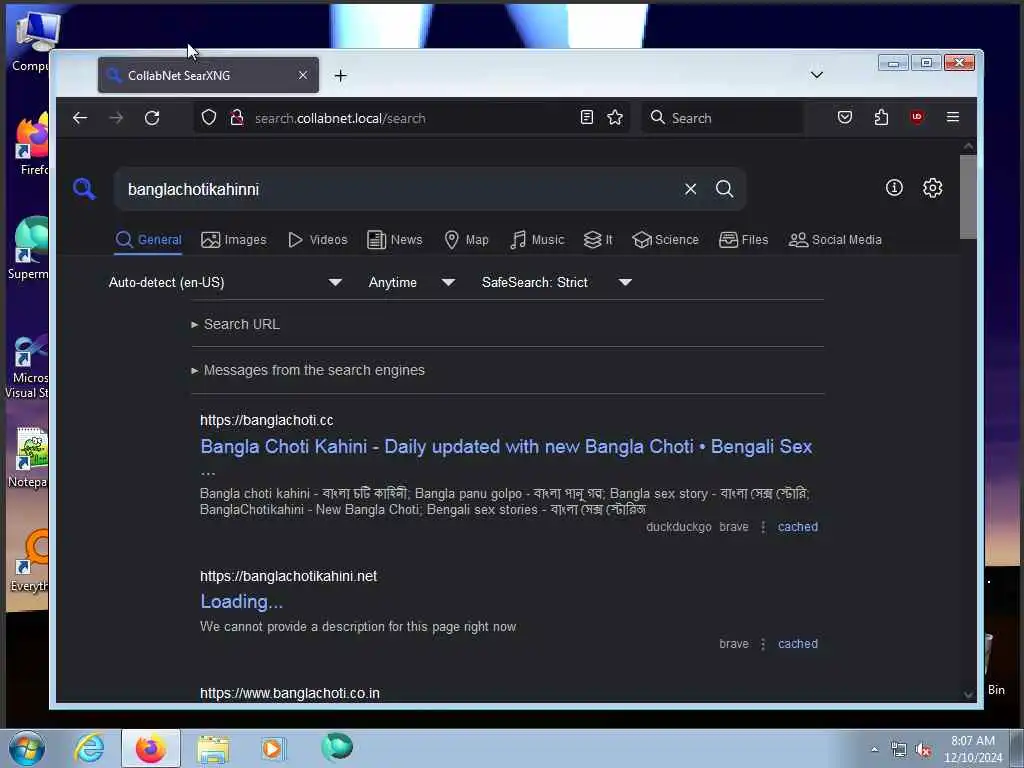Open the Pocket save icon
Image resolution: width=1024 pixels, height=768 pixels.
(x=844, y=118)
